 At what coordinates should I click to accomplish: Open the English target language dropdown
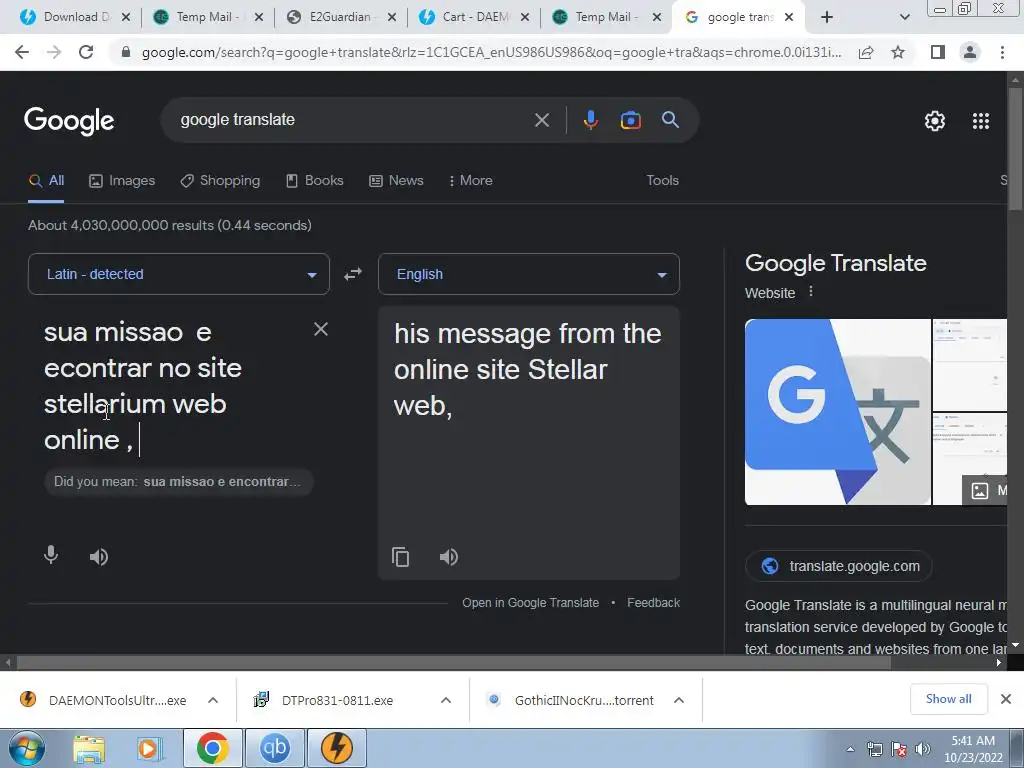pyautogui.click(x=528, y=274)
